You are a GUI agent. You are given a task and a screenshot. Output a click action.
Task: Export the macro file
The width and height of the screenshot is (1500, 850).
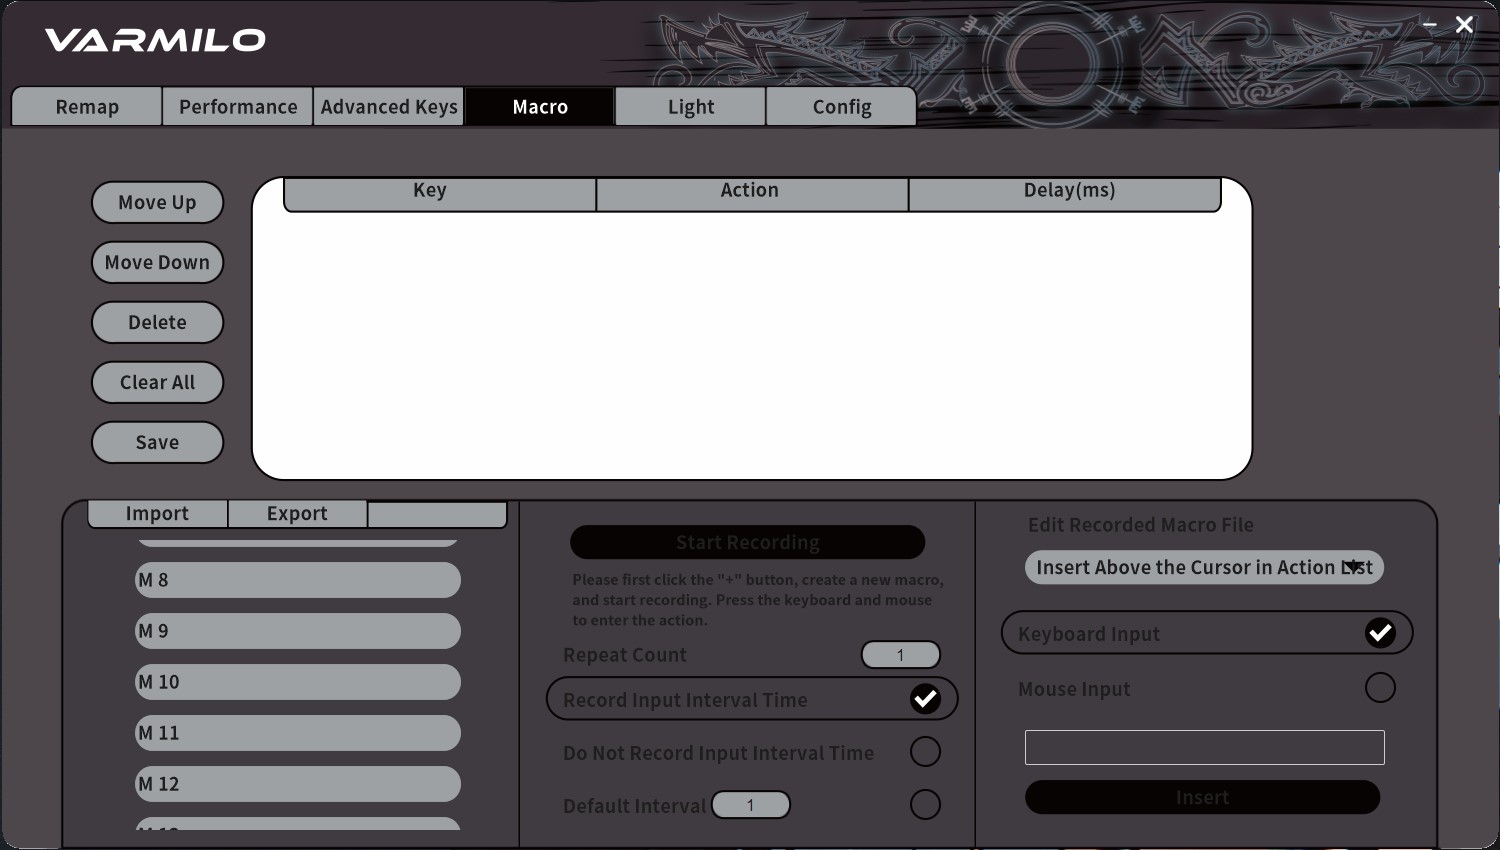coord(297,513)
